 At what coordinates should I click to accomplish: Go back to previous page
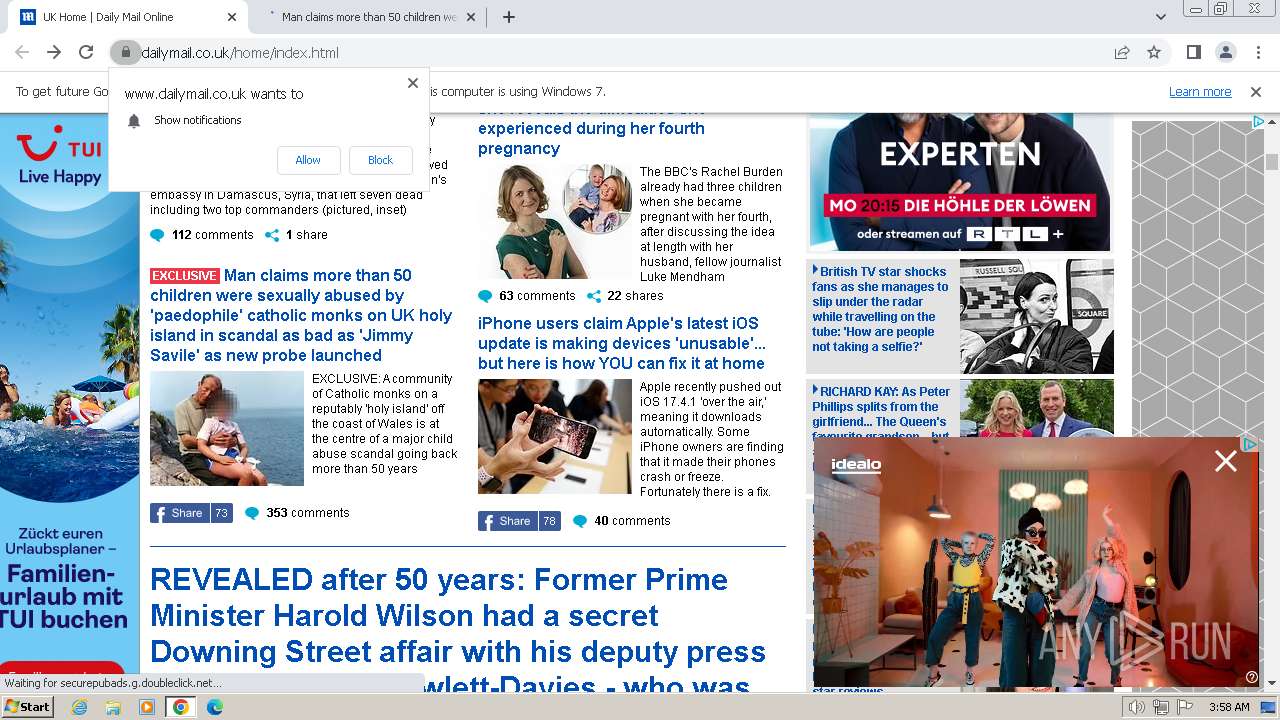(22, 52)
